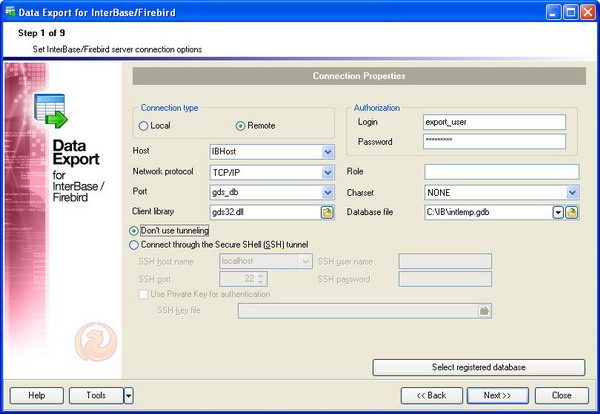The image size is (600, 414).
Task: Open Database file recent list arrow
Action: pos(558,212)
